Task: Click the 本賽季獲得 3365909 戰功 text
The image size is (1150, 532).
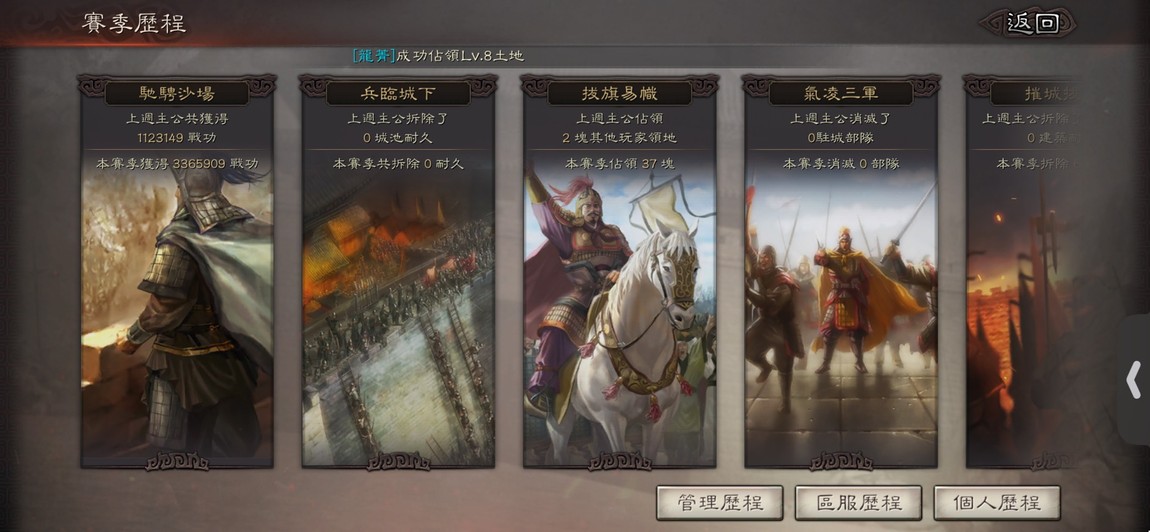Action: click(177, 164)
